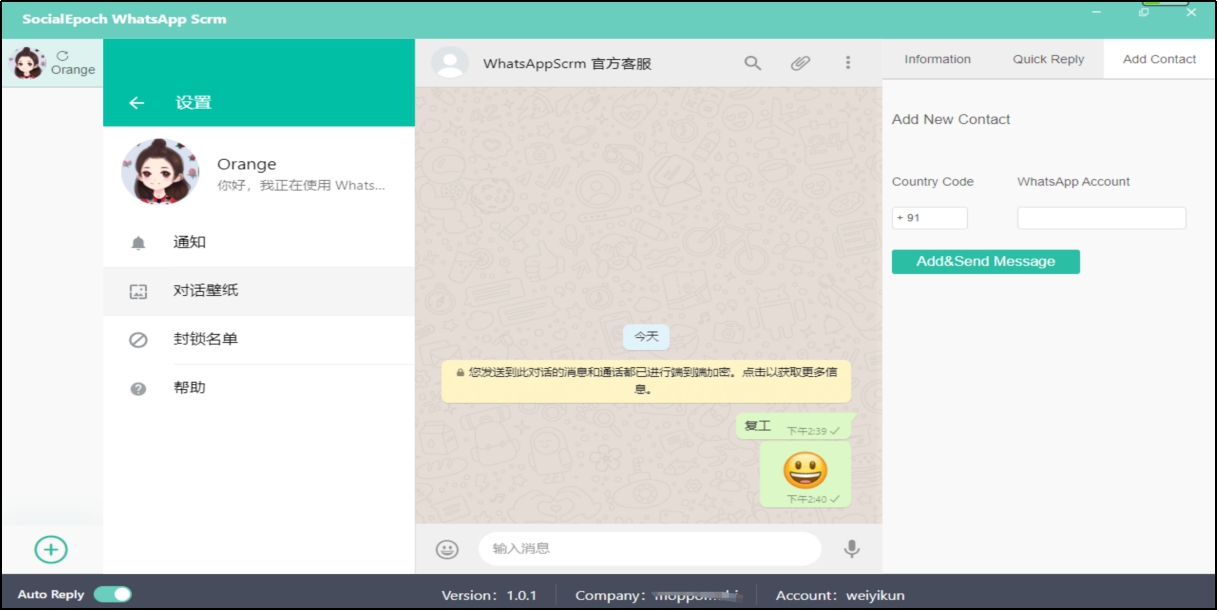
Task: Click the chat contact avatar in header
Action: 450,63
